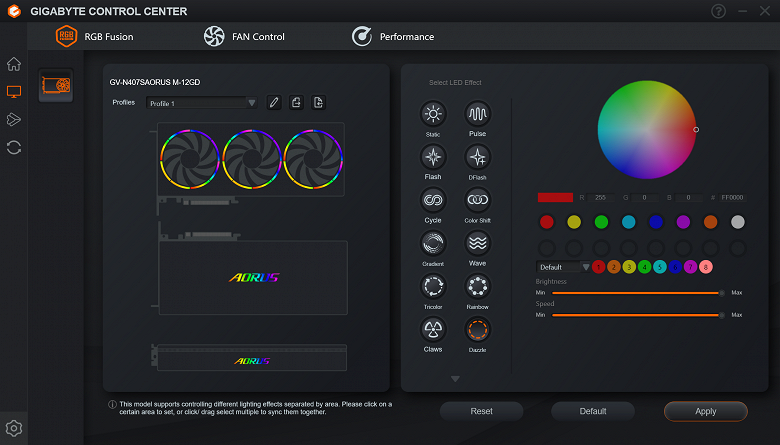
Task: Choose the Flash LED effect
Action: 433,157
